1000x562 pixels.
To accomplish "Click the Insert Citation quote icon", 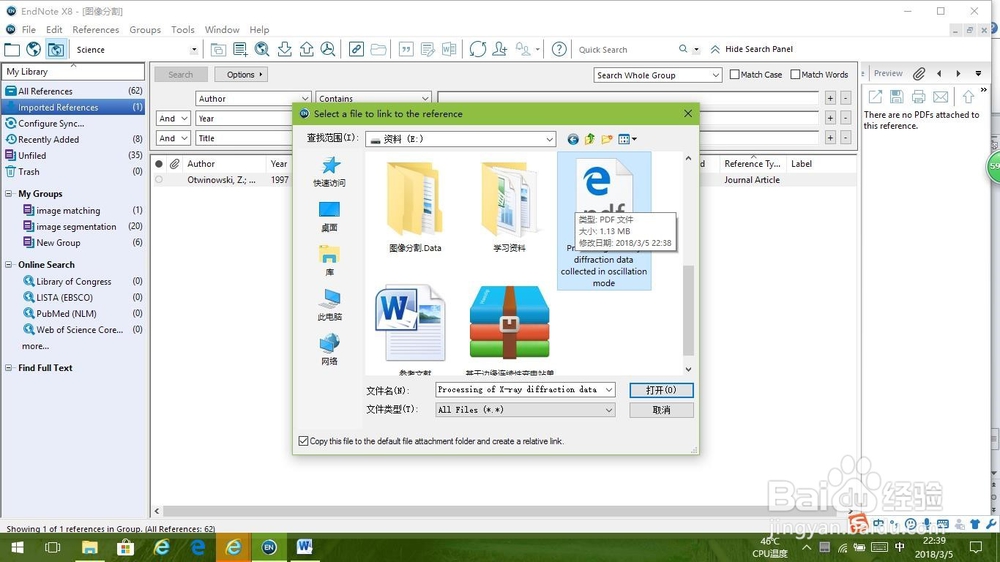I will pos(406,49).
